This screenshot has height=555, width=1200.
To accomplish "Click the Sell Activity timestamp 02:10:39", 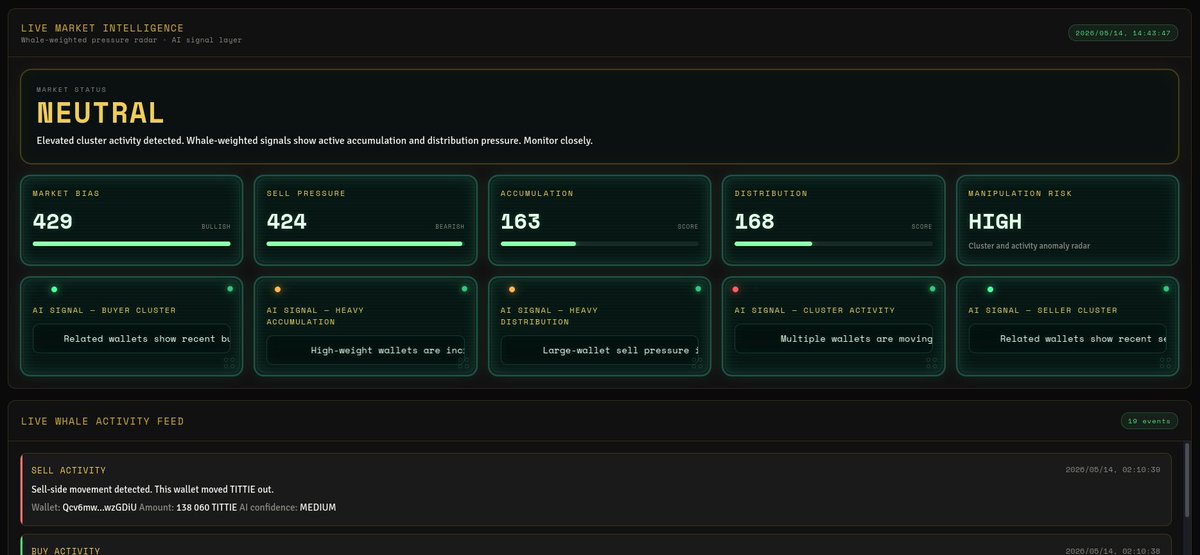I will (1112, 469).
